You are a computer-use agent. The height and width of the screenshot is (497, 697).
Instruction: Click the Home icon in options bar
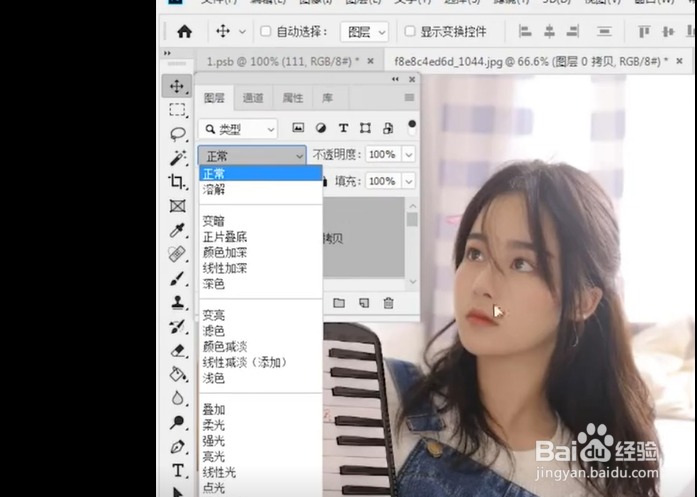184,32
